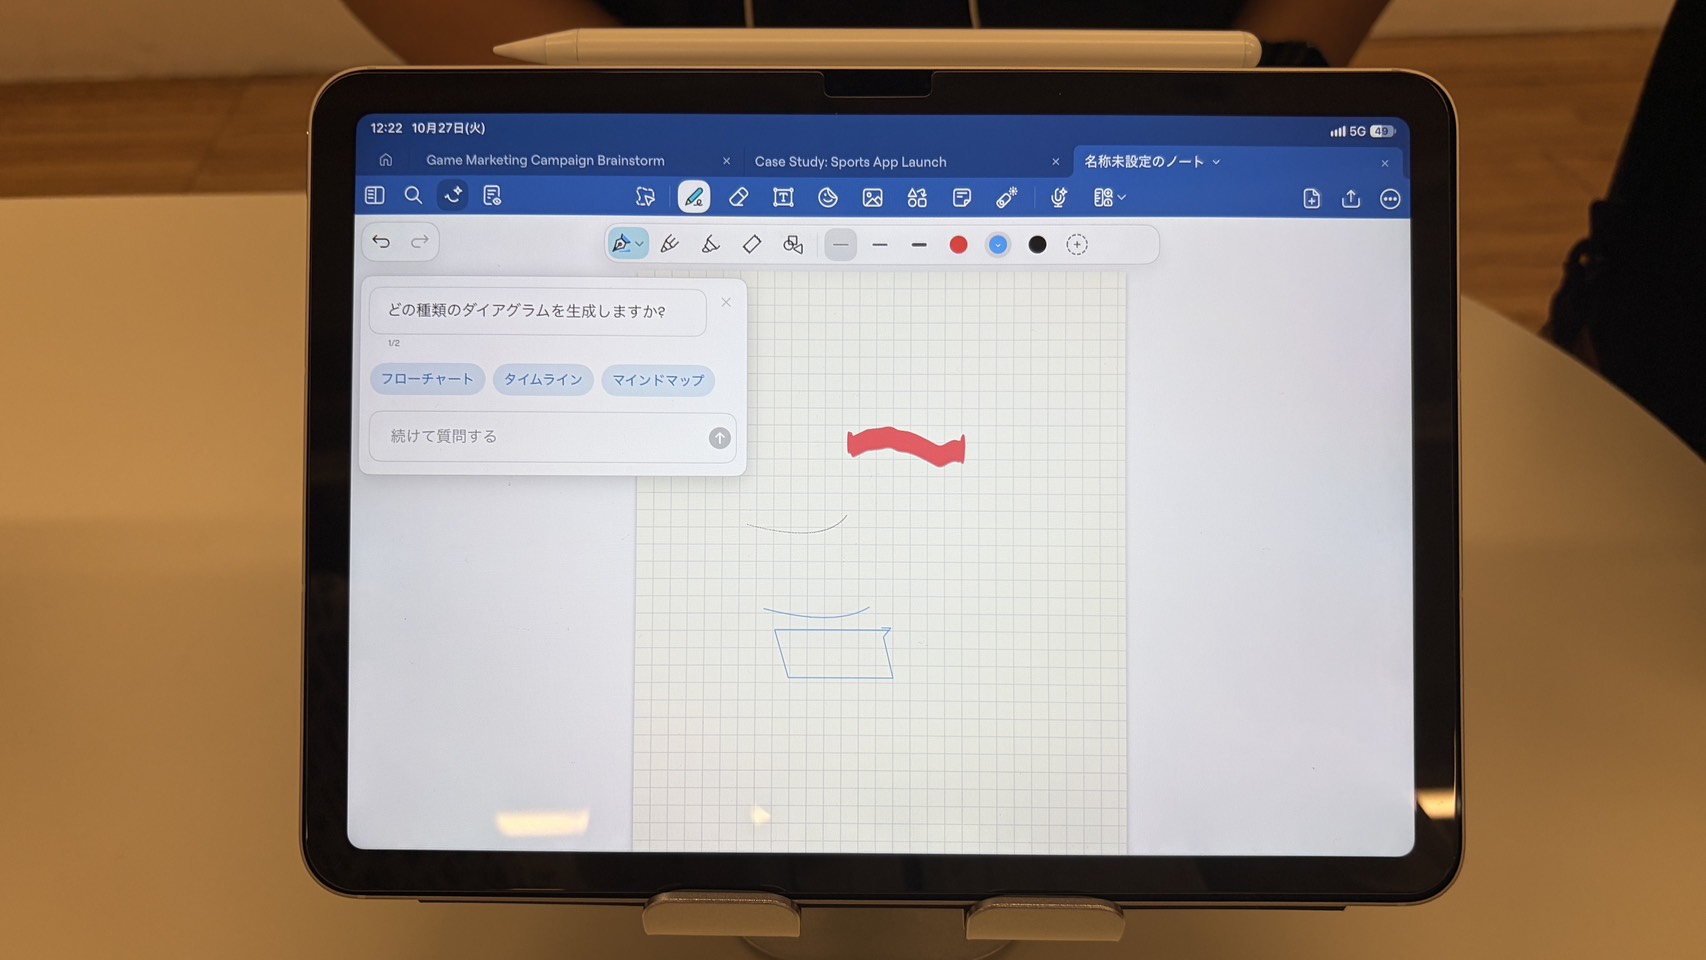Switch to Case Study: Sports App Launch tab
The height and width of the screenshot is (960, 1706).
[x=850, y=162]
